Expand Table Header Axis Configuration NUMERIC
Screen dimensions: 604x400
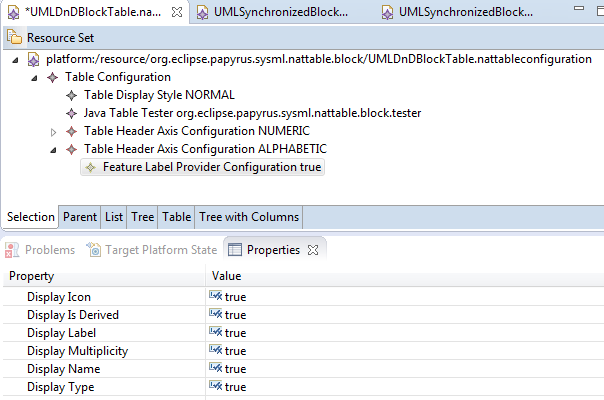[53, 132]
